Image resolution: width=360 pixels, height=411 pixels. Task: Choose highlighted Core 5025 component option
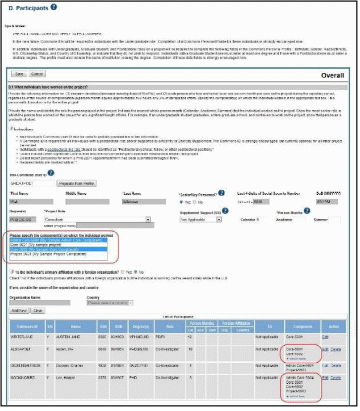coord(58,249)
